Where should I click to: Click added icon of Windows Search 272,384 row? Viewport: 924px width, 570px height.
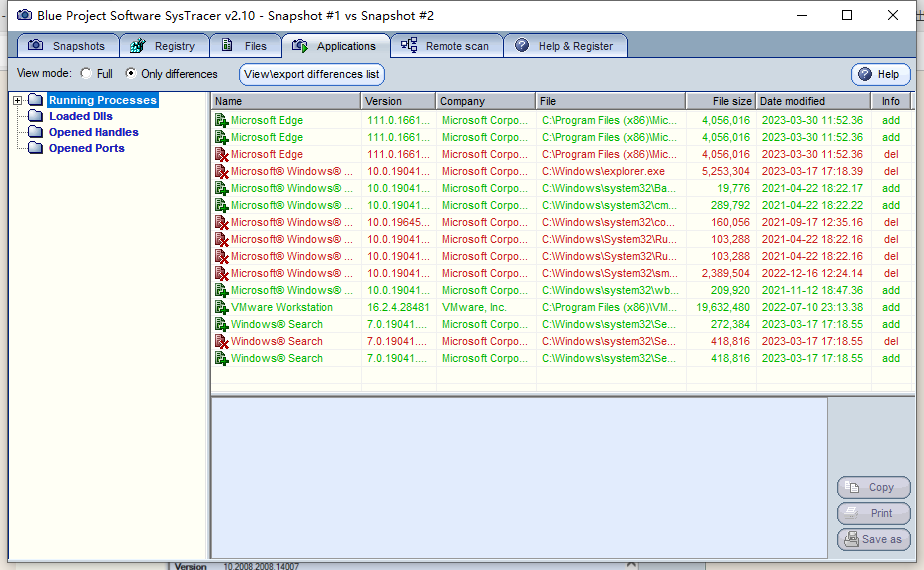click(222, 325)
